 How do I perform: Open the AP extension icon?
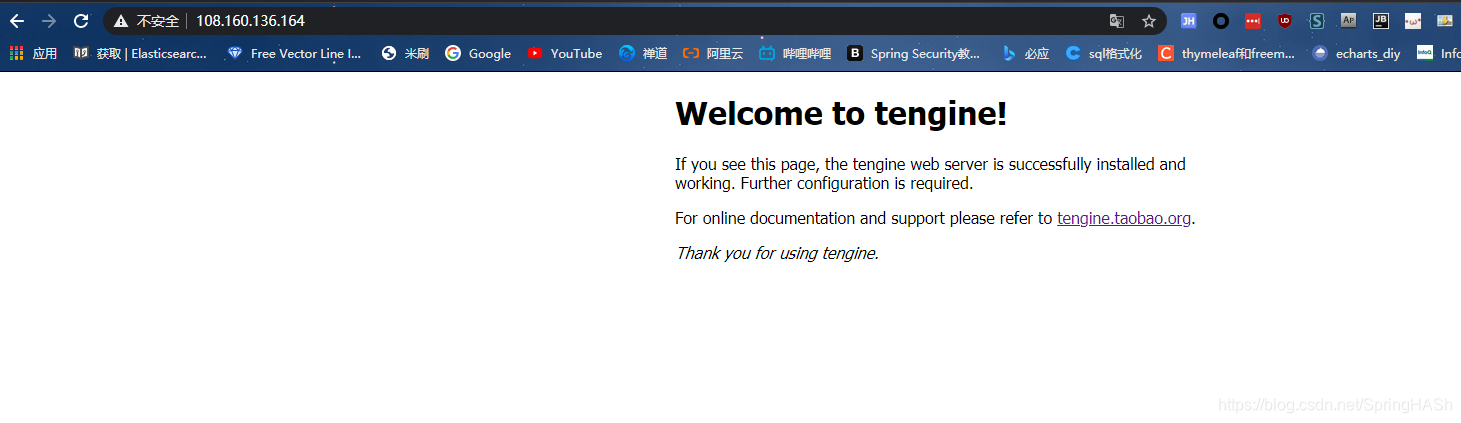click(1349, 21)
